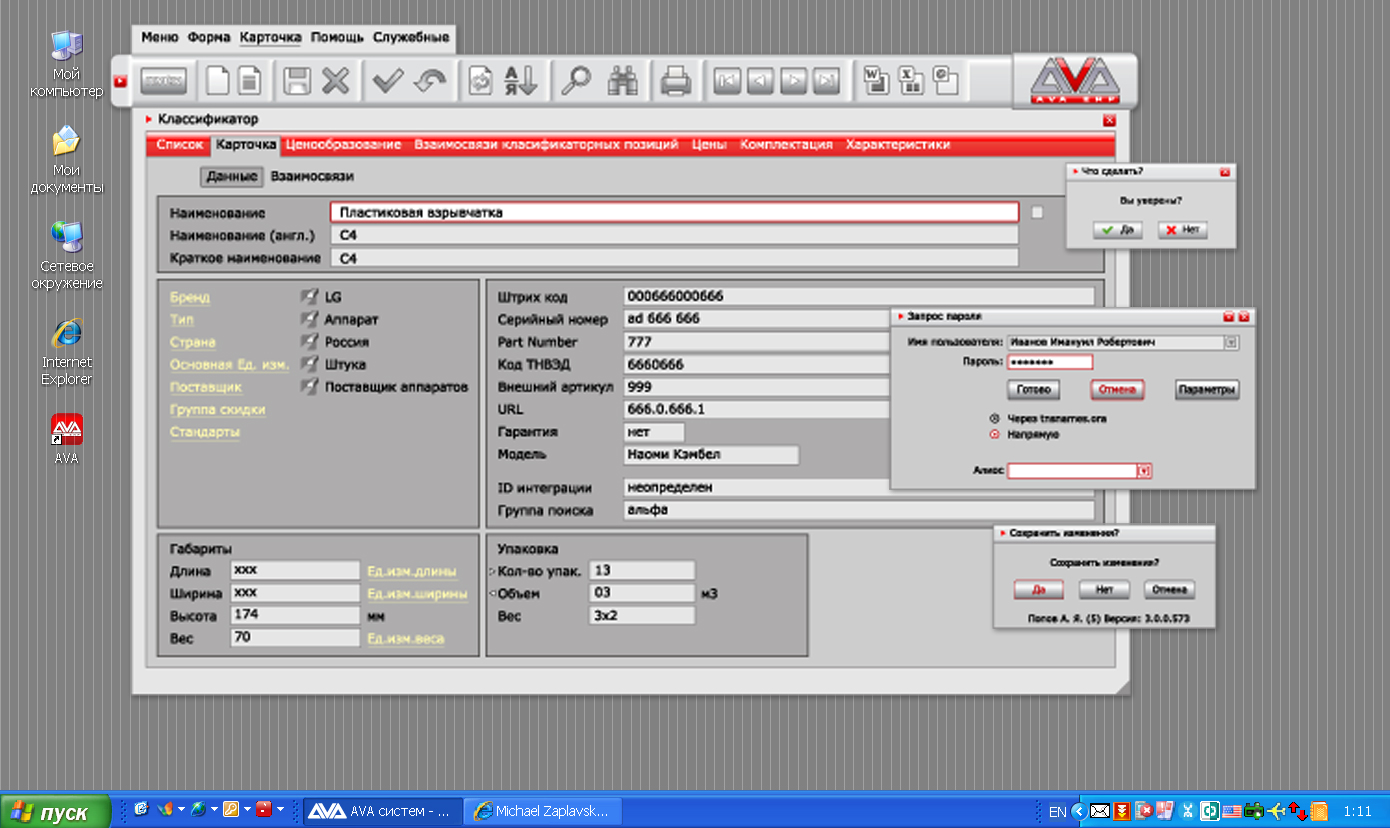This screenshot has width=1390, height=828.
Task: Toggle the checkbox beside the Наименование field
Action: point(1037,212)
